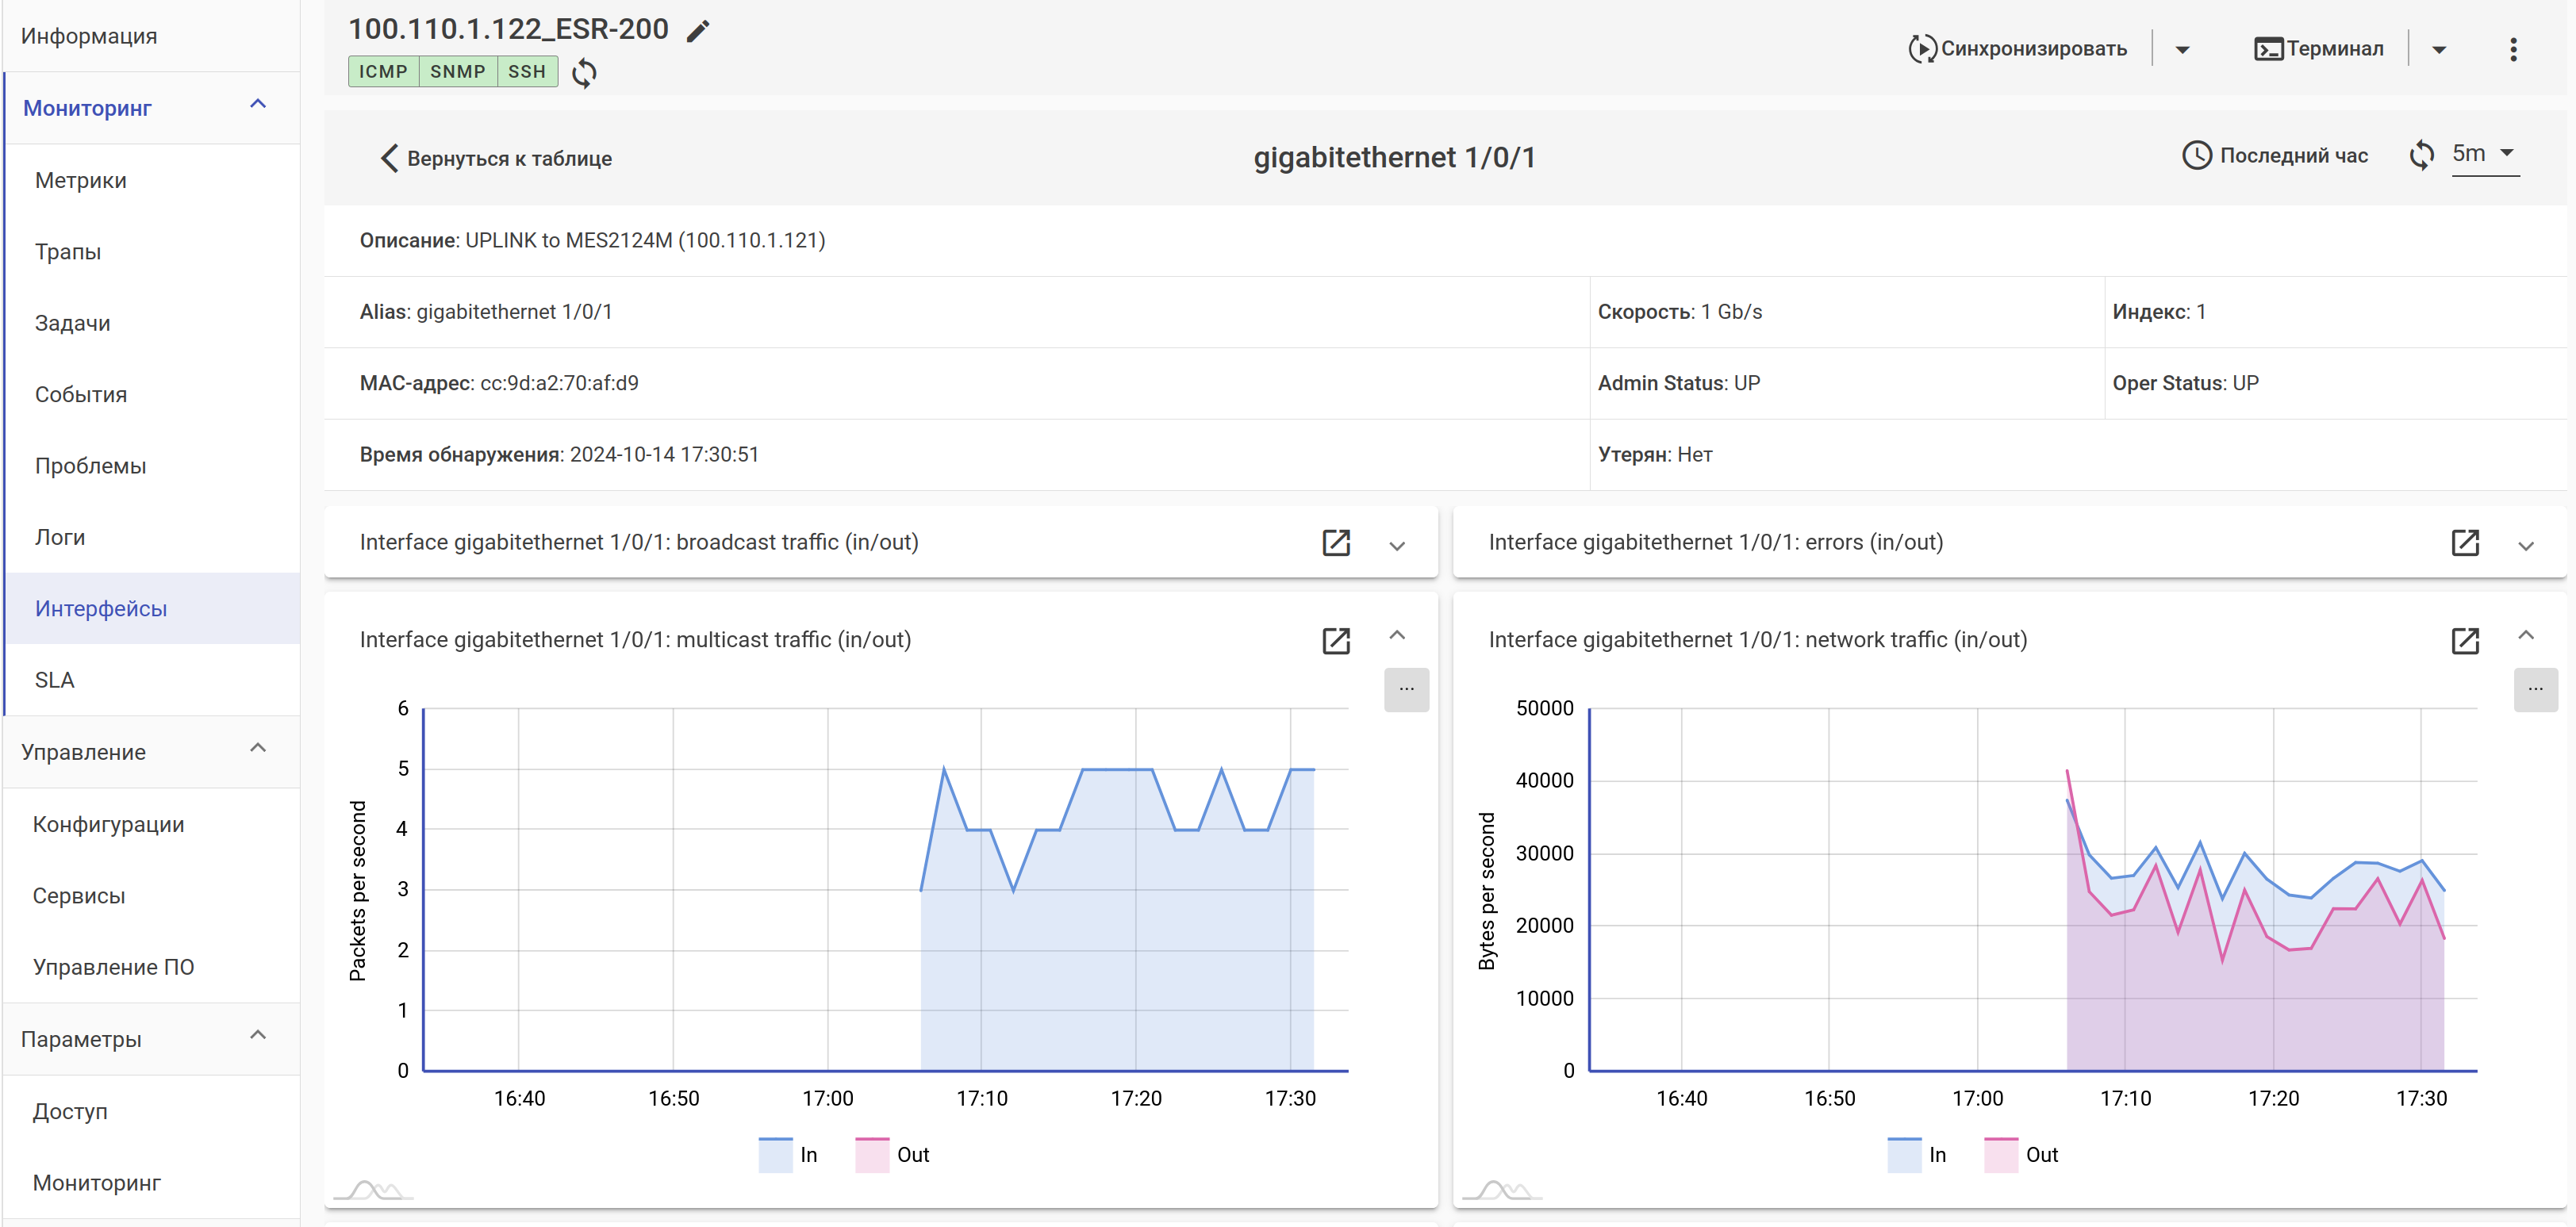Open Трапы in the monitoring menu
The height and width of the screenshot is (1227, 2576).
(x=68, y=252)
